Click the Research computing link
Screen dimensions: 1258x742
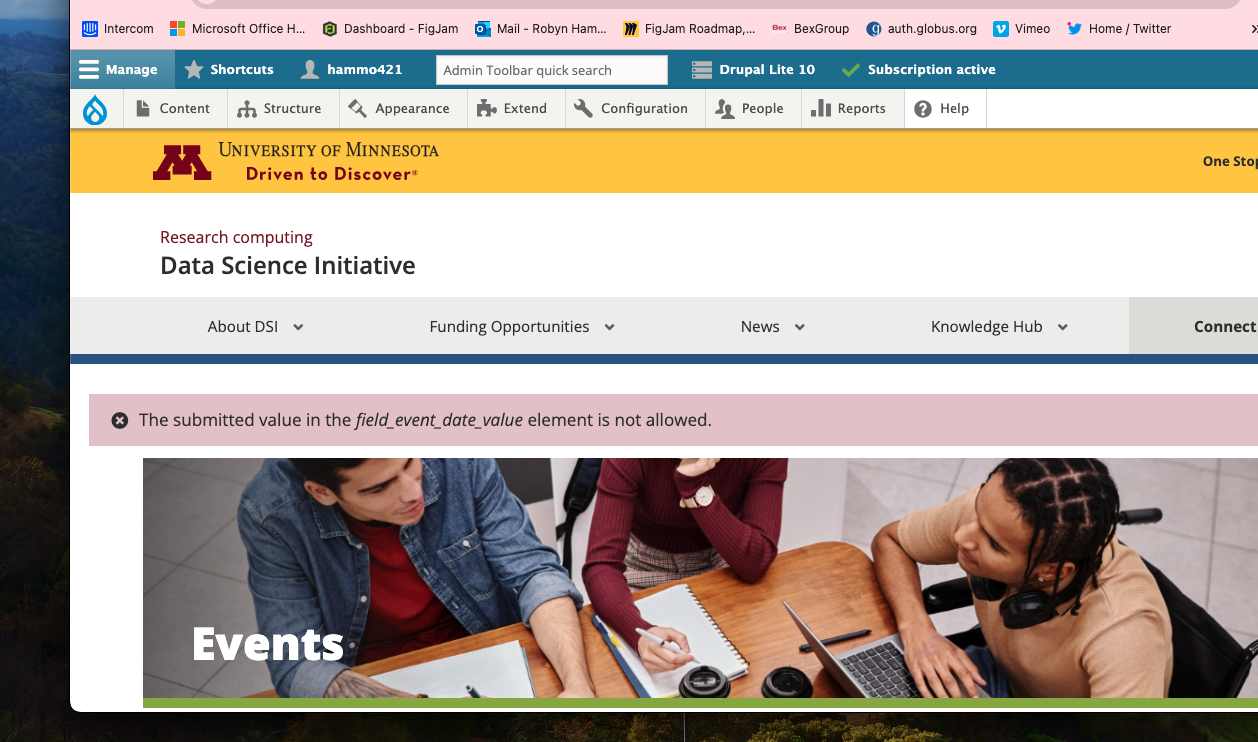pos(236,237)
